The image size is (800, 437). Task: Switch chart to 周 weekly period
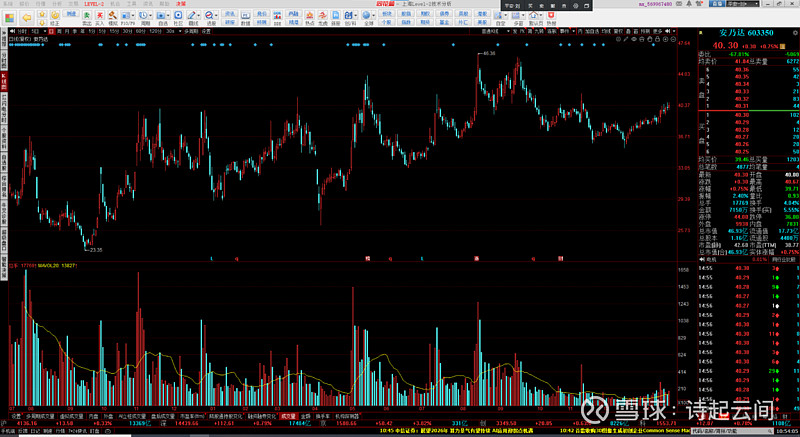59,31
